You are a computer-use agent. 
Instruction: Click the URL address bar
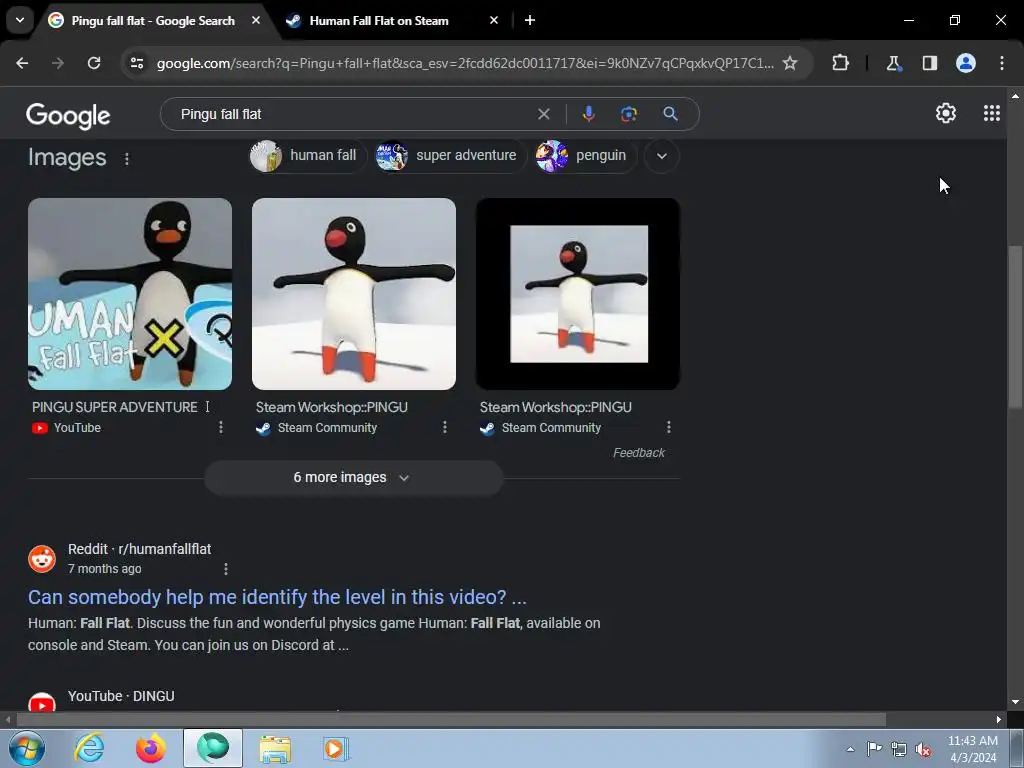[x=465, y=63]
